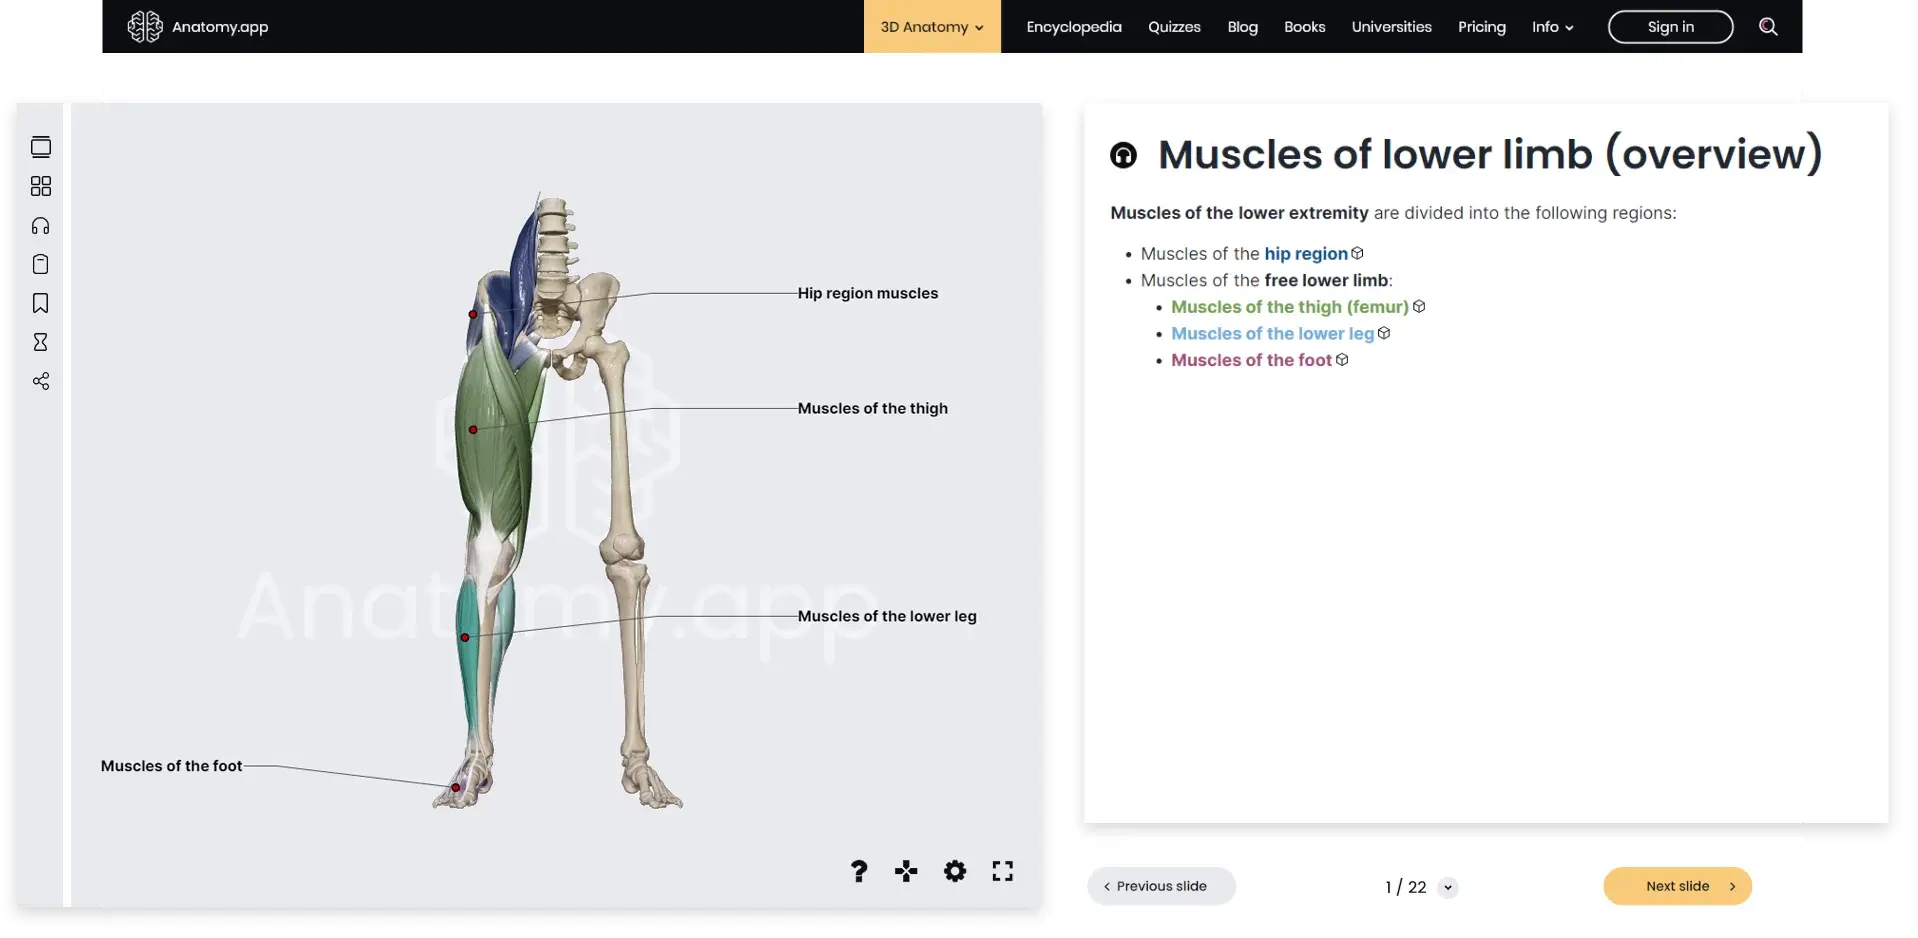Advance using the Next slide button
Screen dimensions: 1918x938
(x=1676, y=886)
